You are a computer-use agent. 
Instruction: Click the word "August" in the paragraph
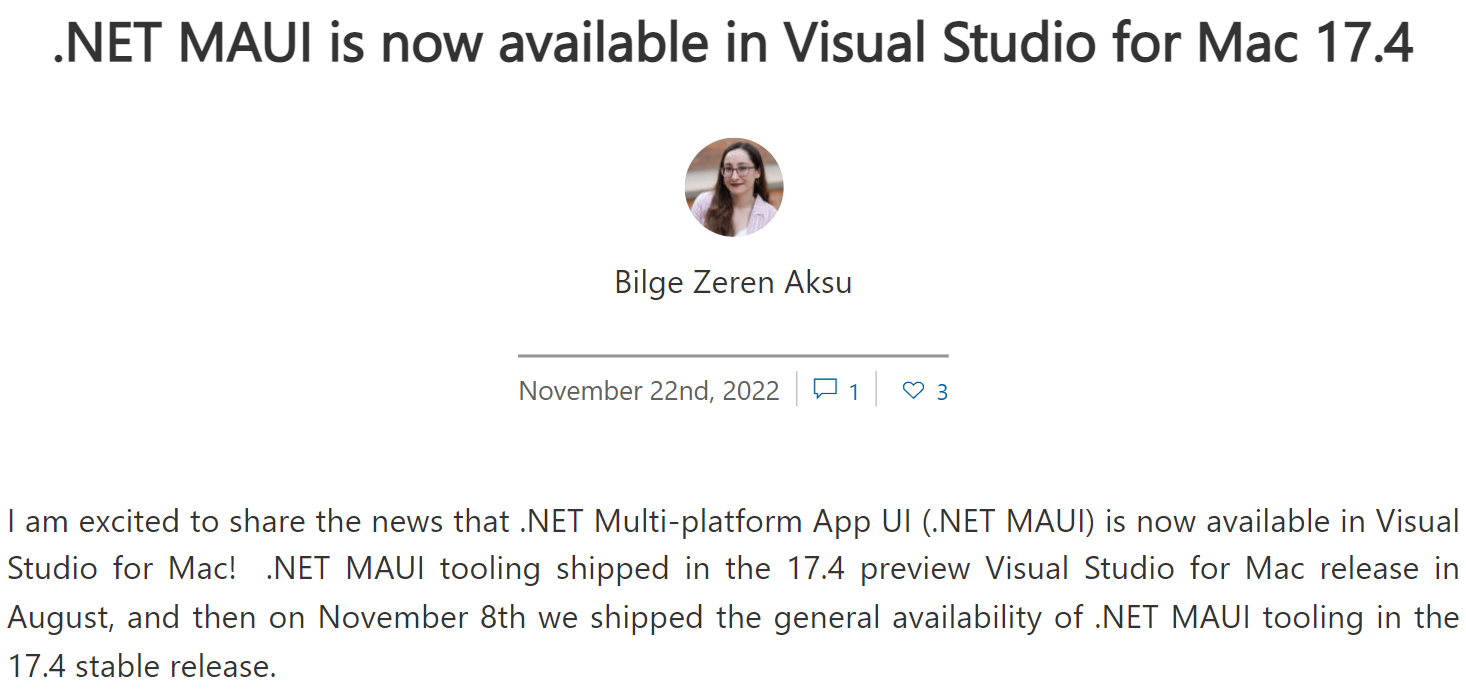click(60, 617)
